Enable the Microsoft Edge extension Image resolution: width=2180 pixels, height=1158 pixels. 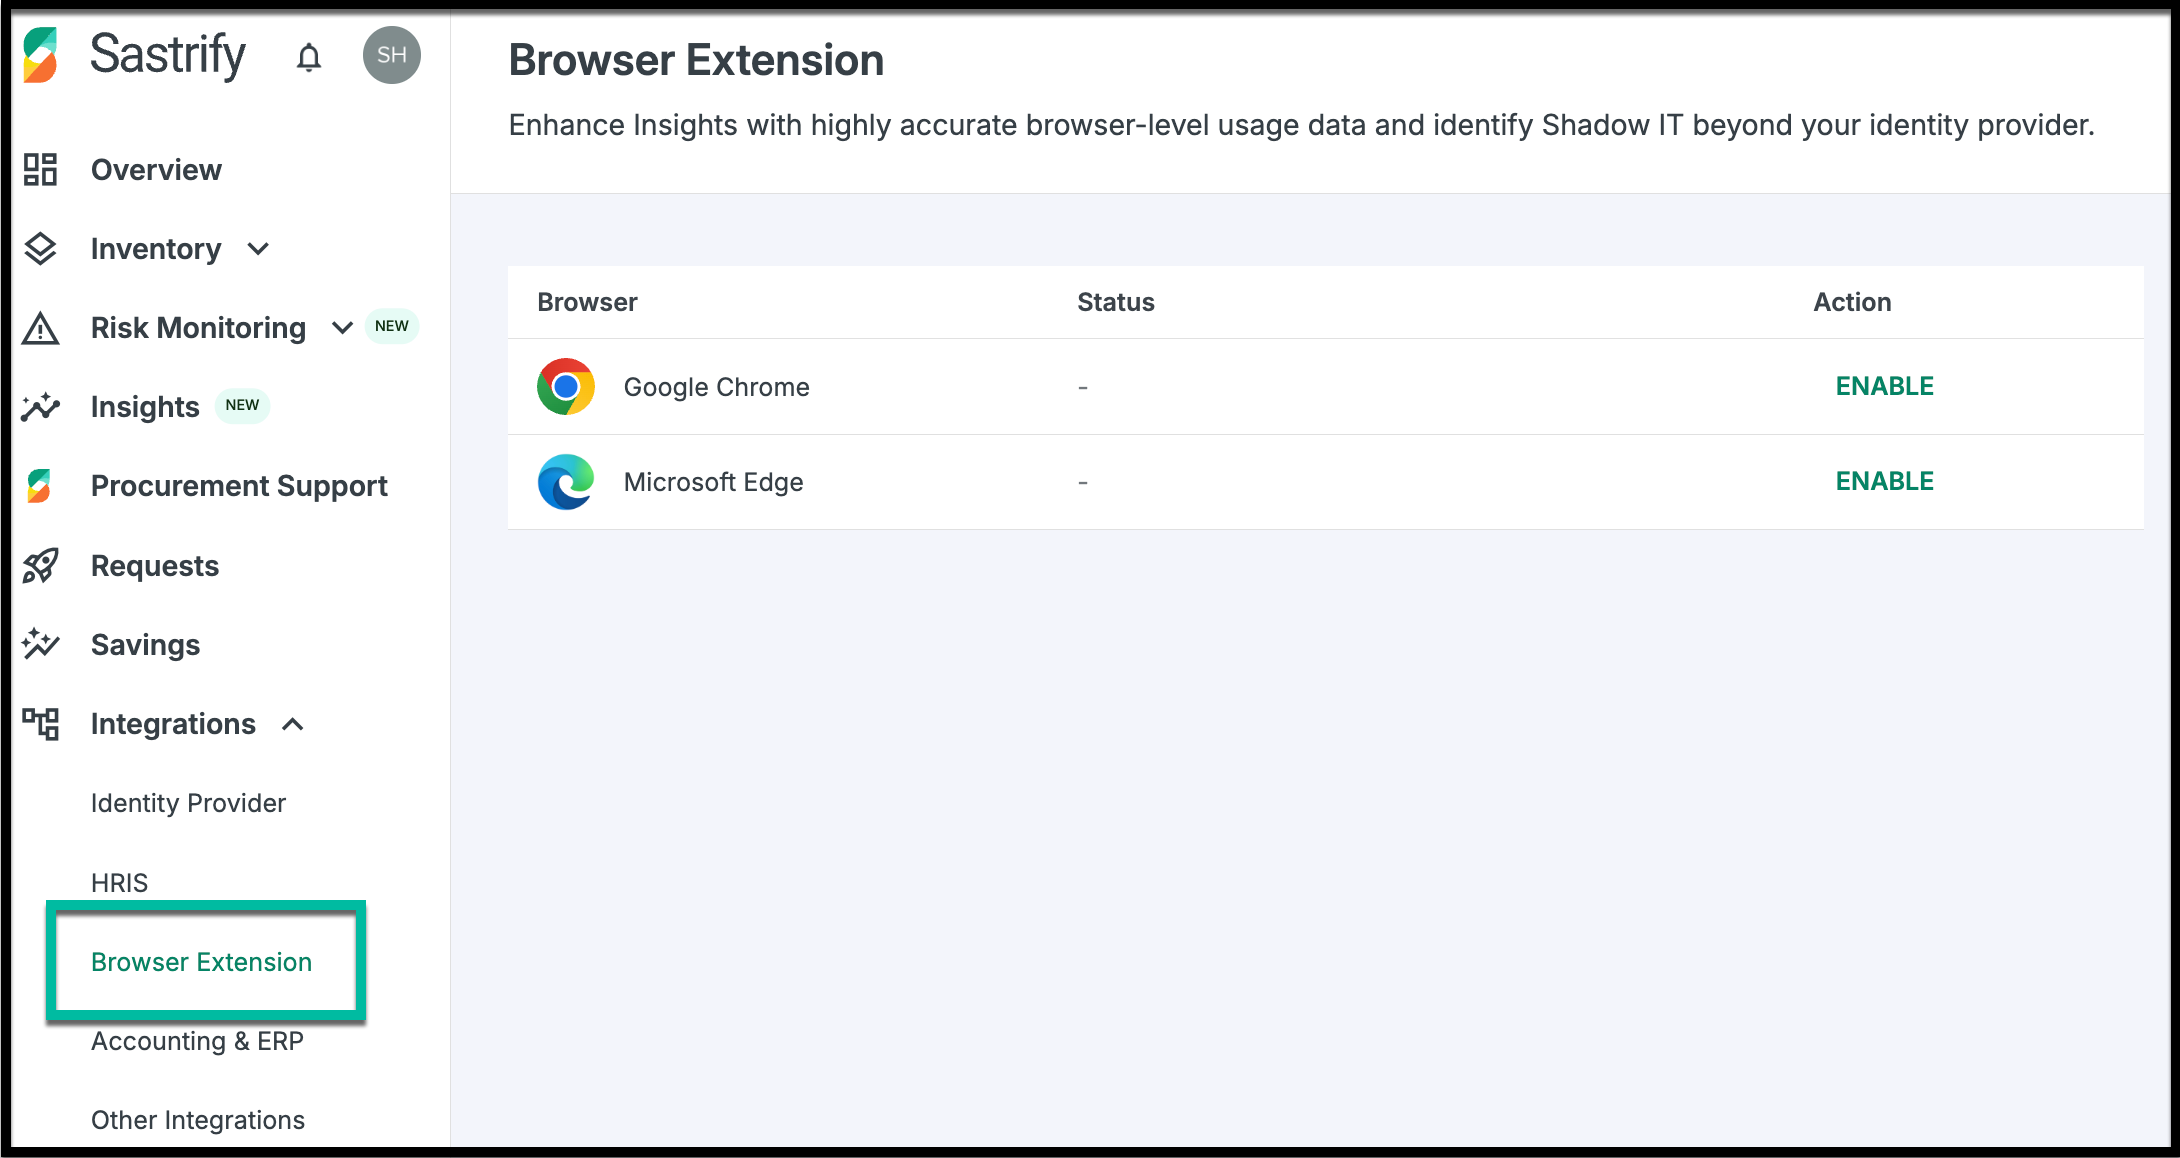tap(1884, 481)
